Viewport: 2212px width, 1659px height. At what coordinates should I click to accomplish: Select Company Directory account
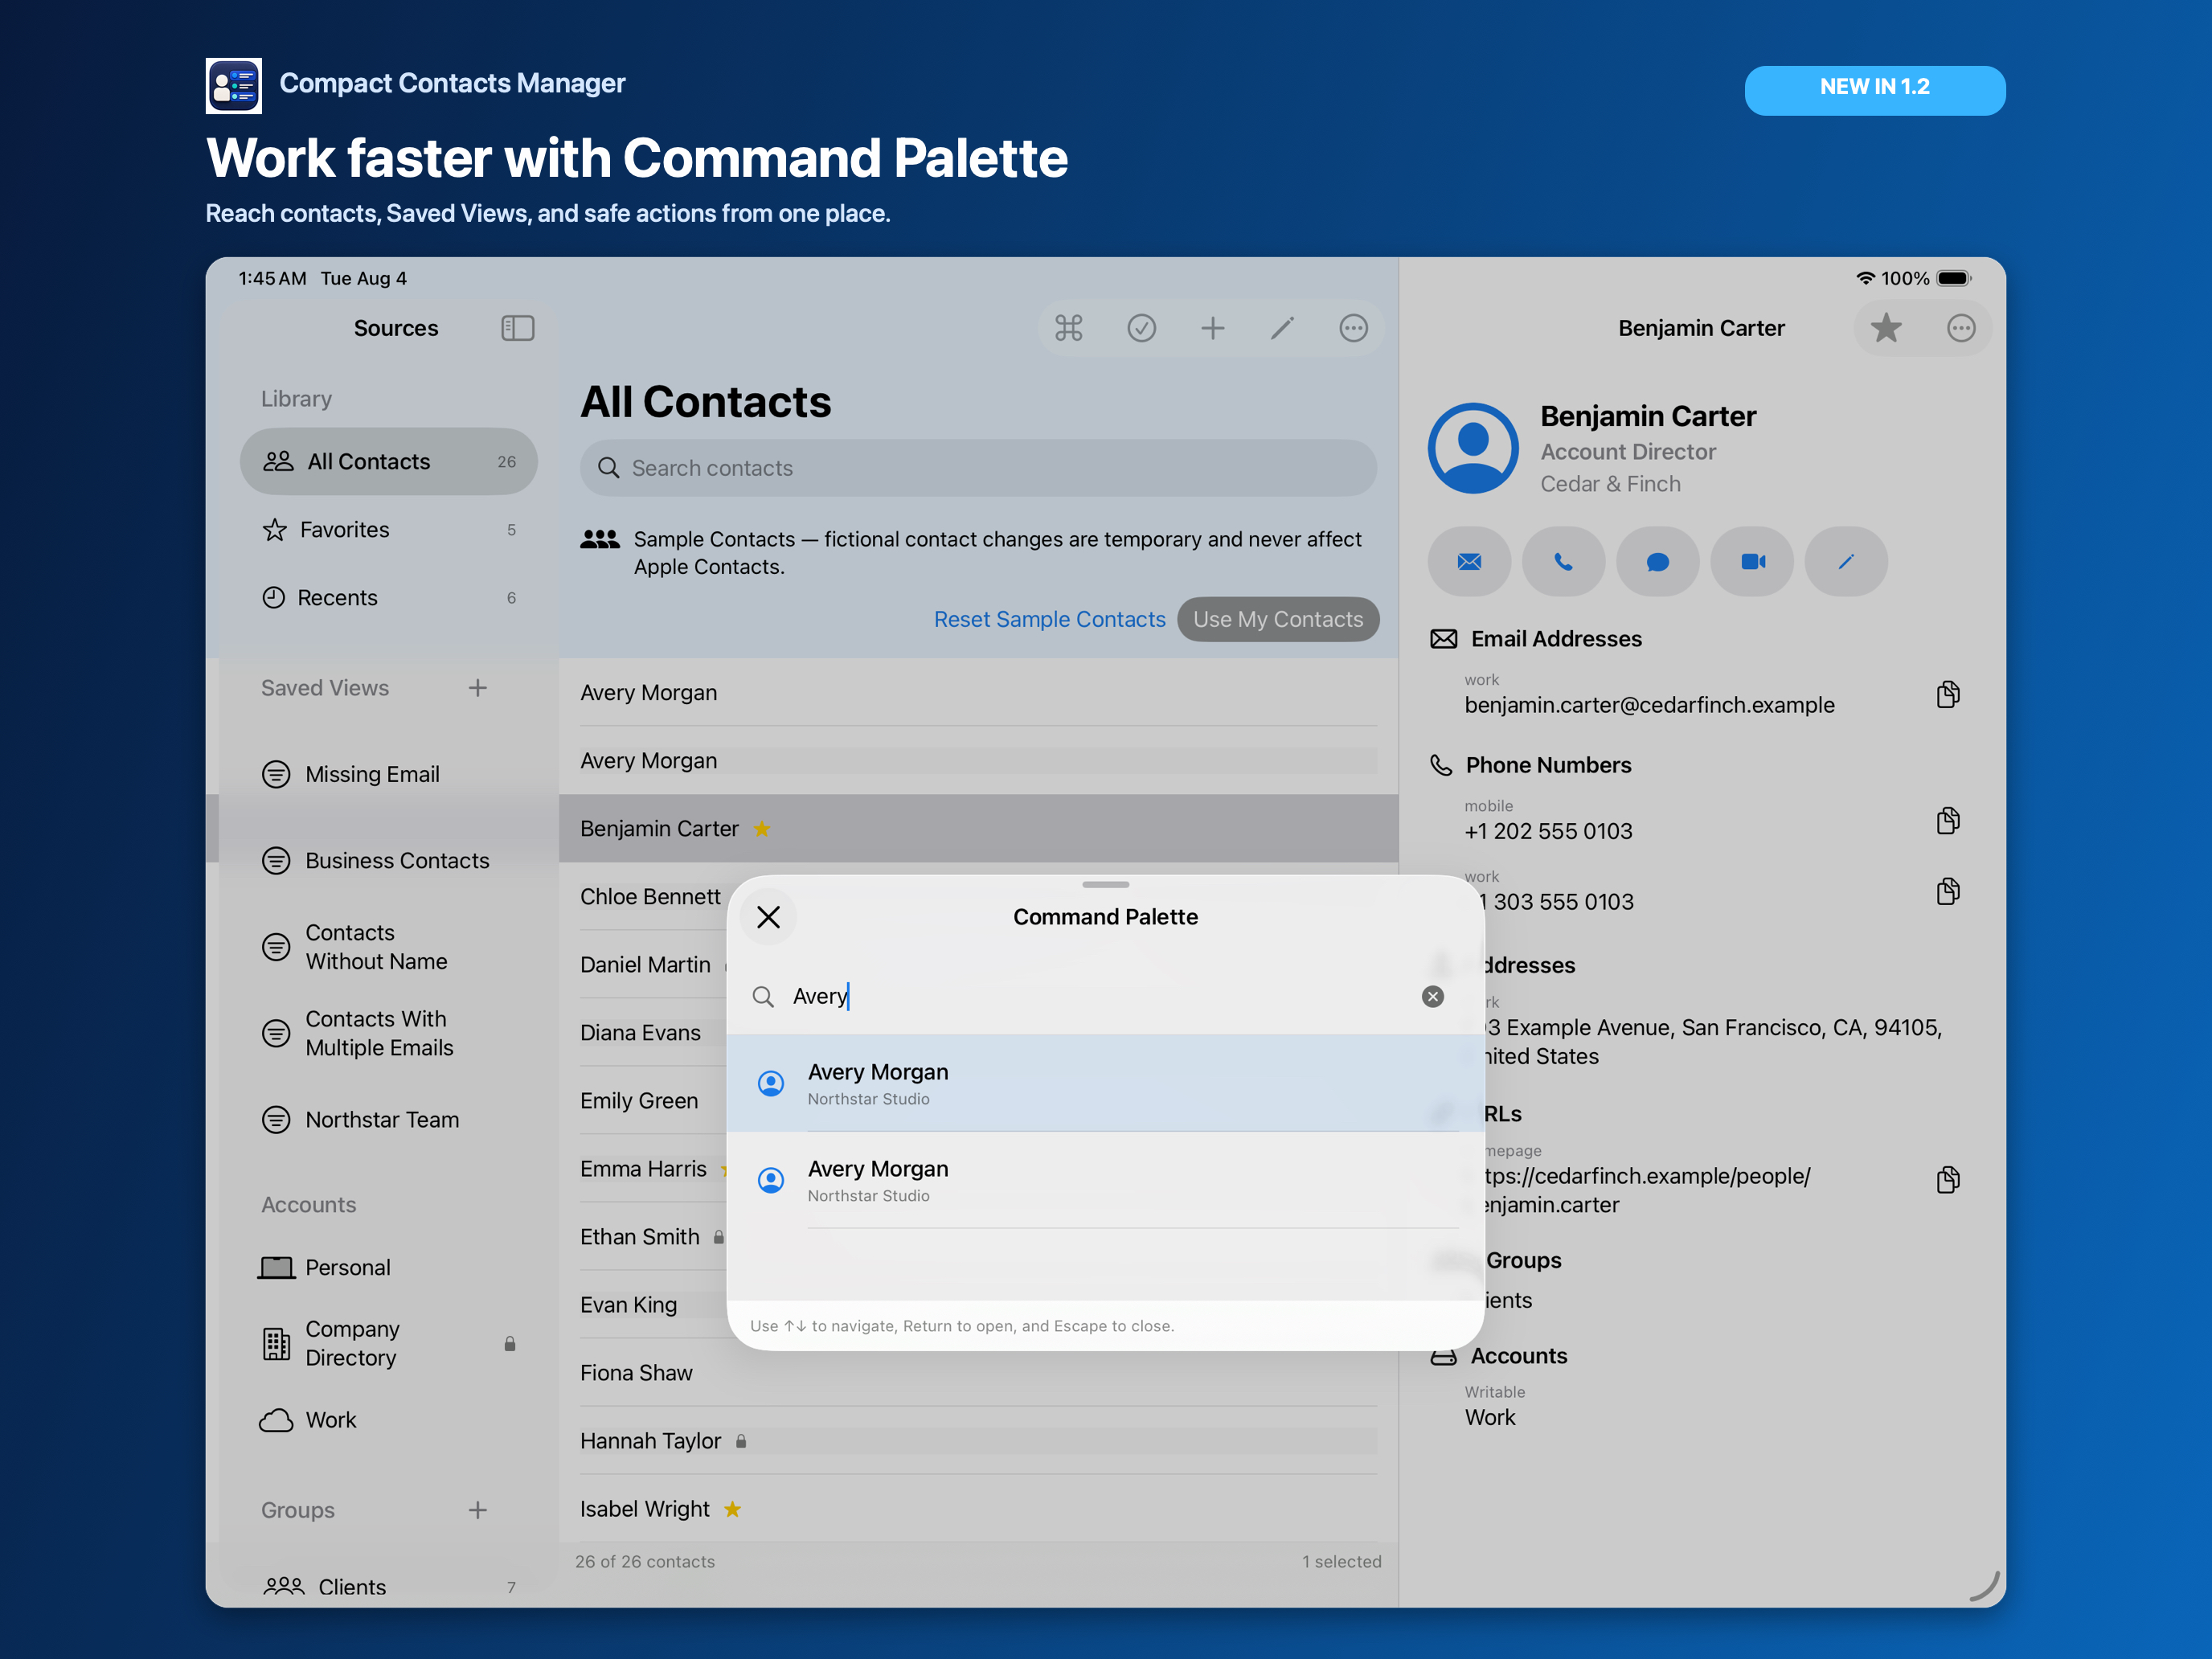388,1343
